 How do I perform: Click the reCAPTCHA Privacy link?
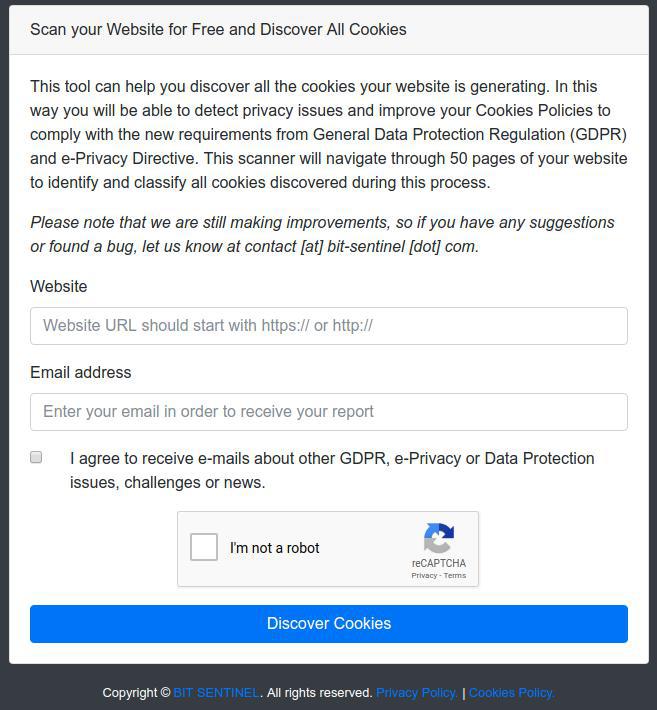point(424,576)
